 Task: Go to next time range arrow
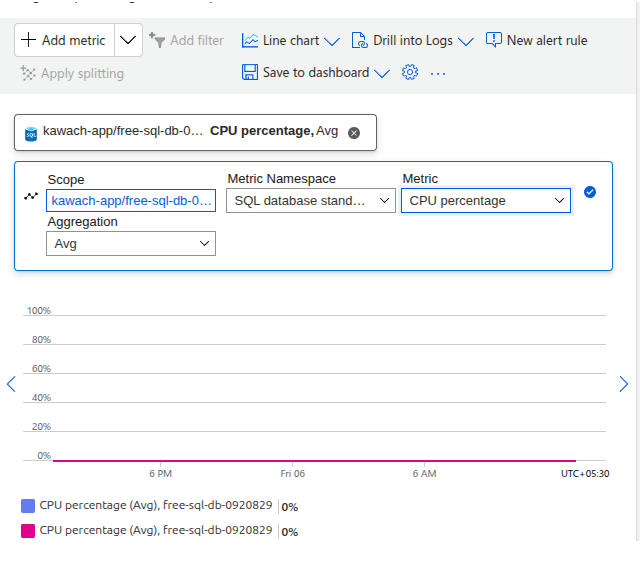[x=624, y=384]
